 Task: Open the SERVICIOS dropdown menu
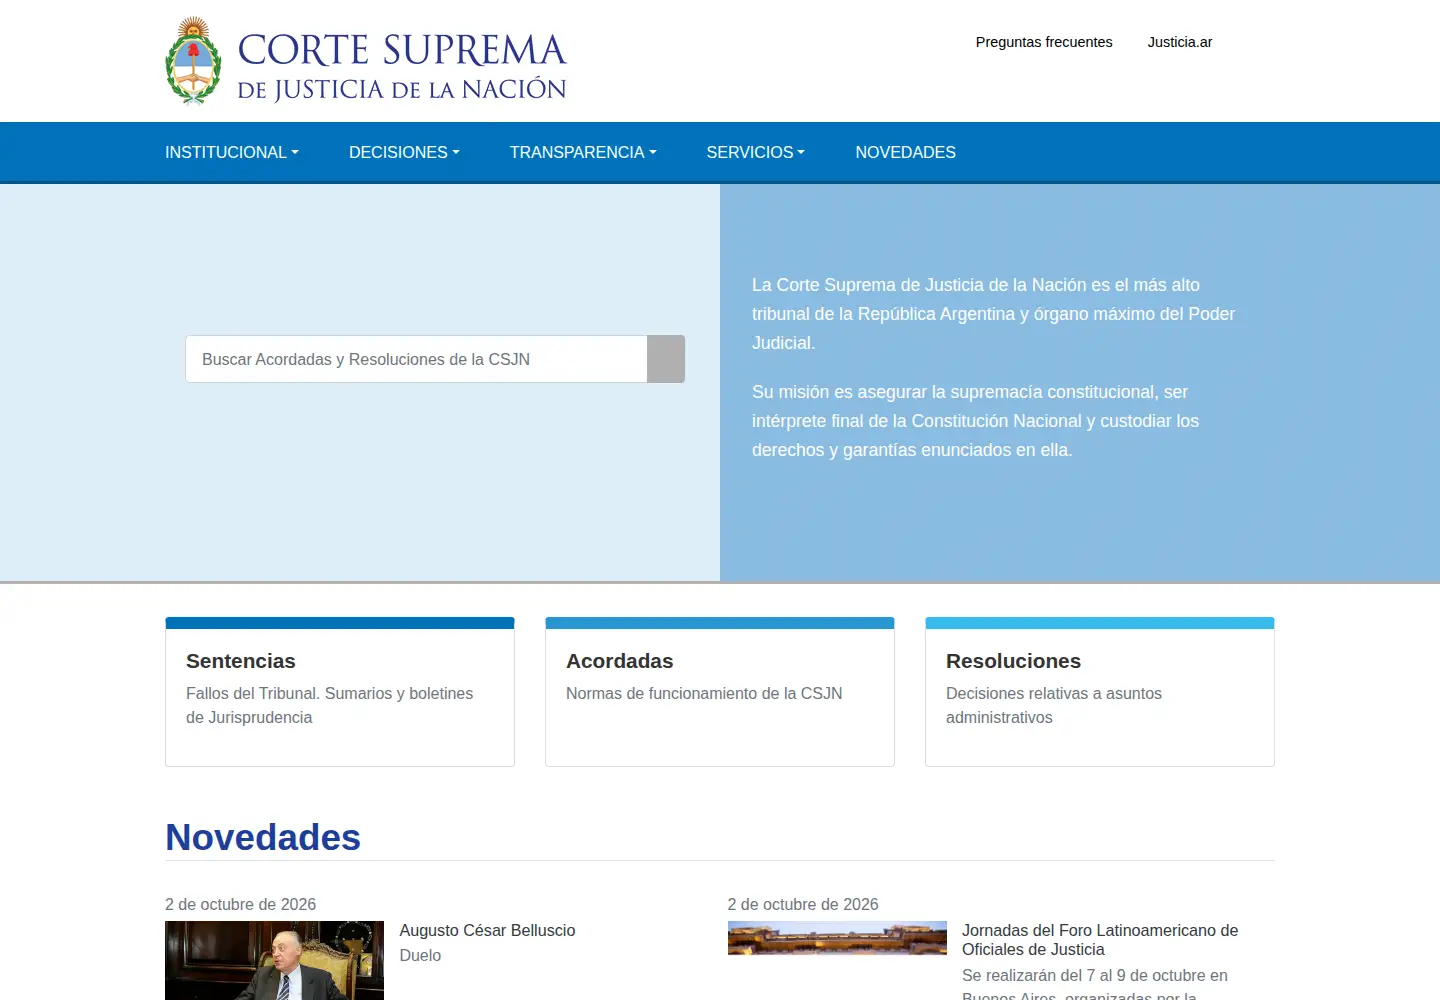click(755, 152)
